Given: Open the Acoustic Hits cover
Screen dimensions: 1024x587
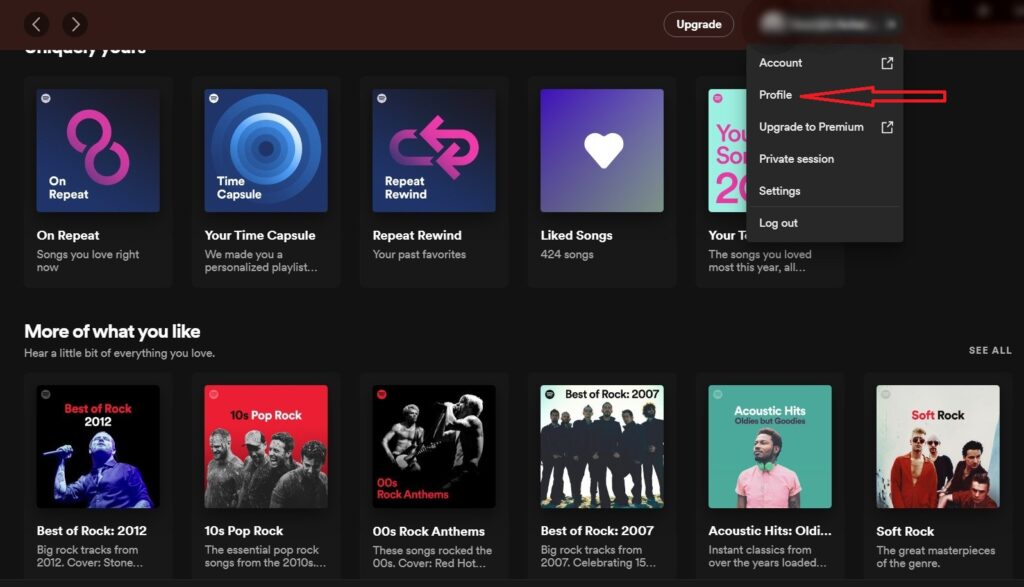Looking at the screenshot, I should 770,447.
